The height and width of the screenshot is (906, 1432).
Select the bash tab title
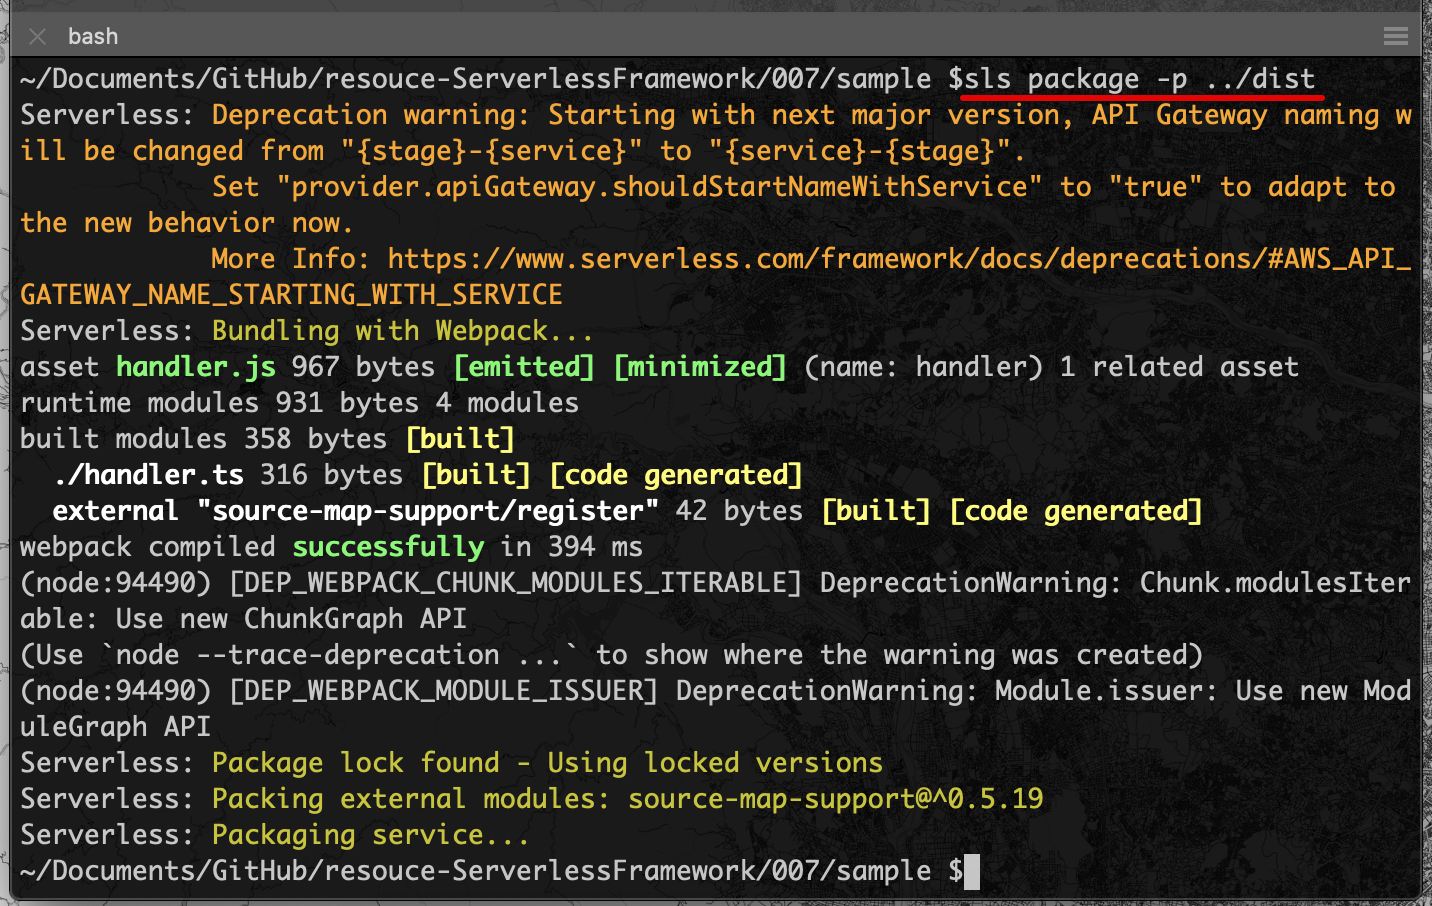click(x=93, y=37)
